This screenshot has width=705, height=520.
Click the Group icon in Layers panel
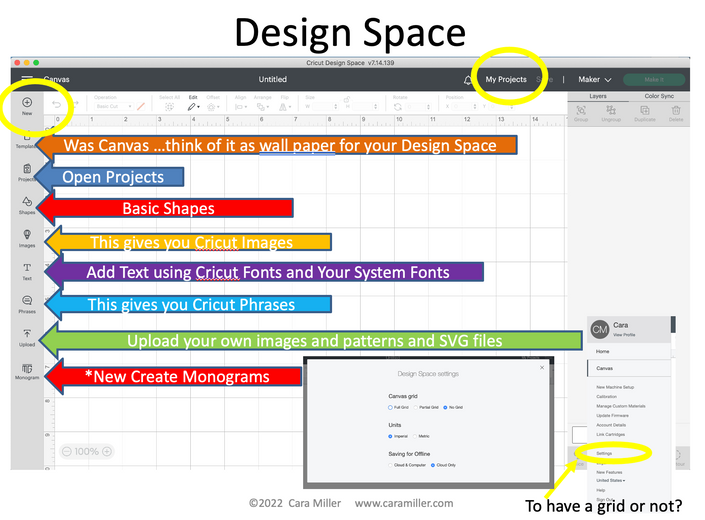[581, 110]
